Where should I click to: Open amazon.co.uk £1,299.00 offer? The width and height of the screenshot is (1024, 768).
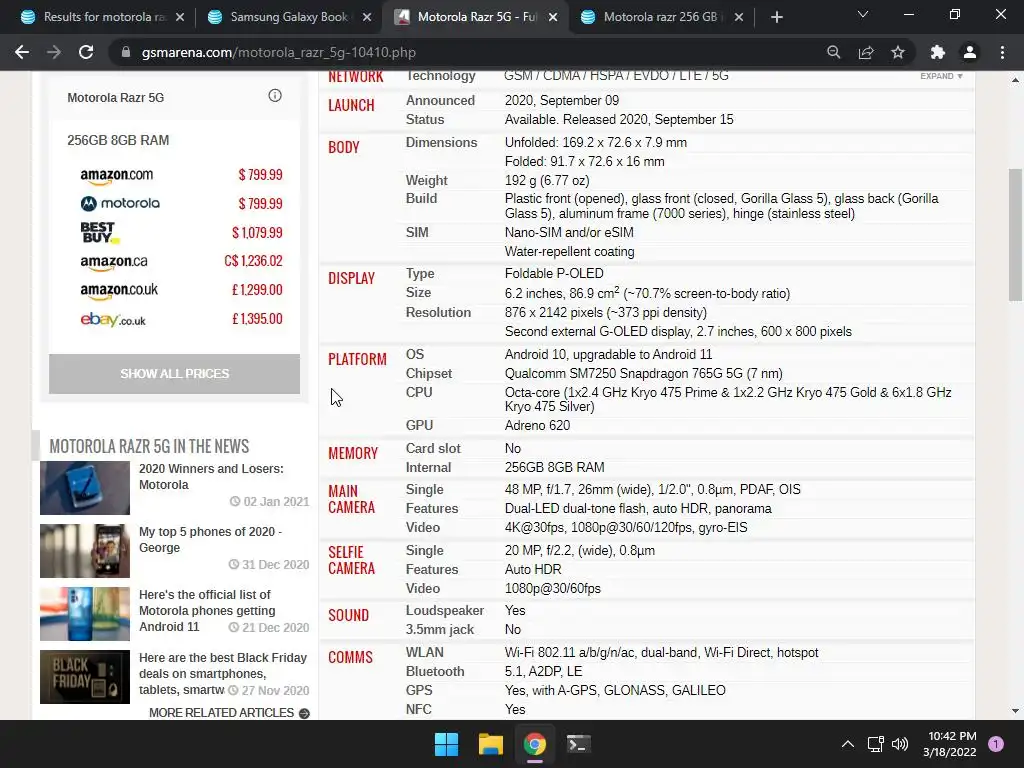coord(181,290)
